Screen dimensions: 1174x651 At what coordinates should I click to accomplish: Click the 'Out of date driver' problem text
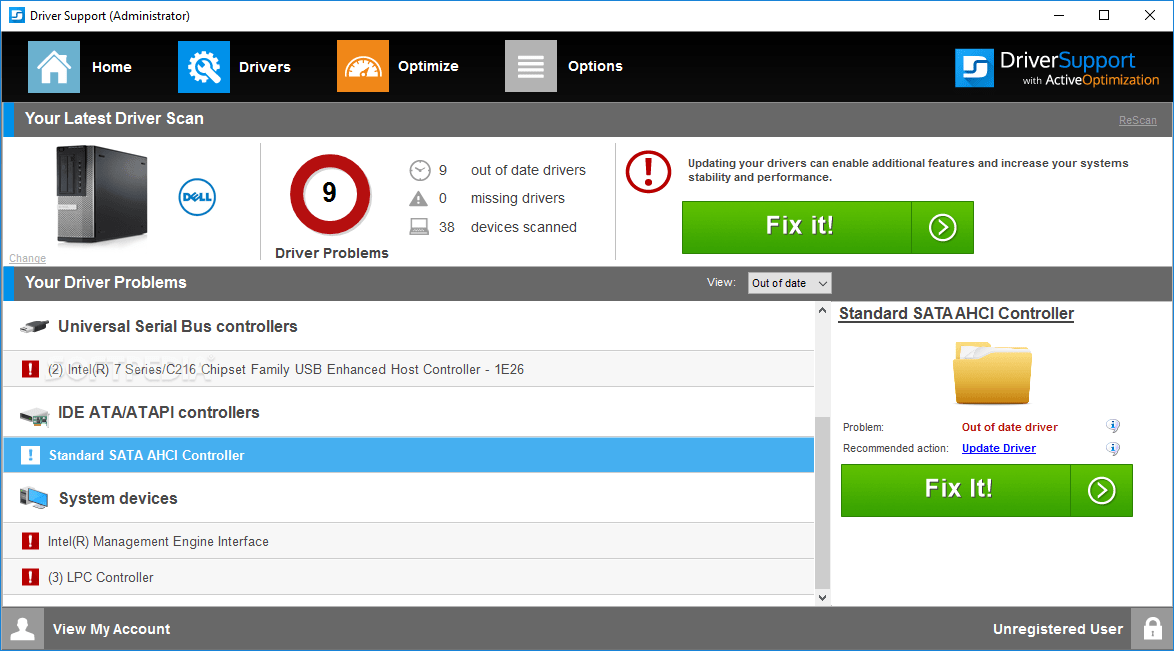(x=1009, y=427)
